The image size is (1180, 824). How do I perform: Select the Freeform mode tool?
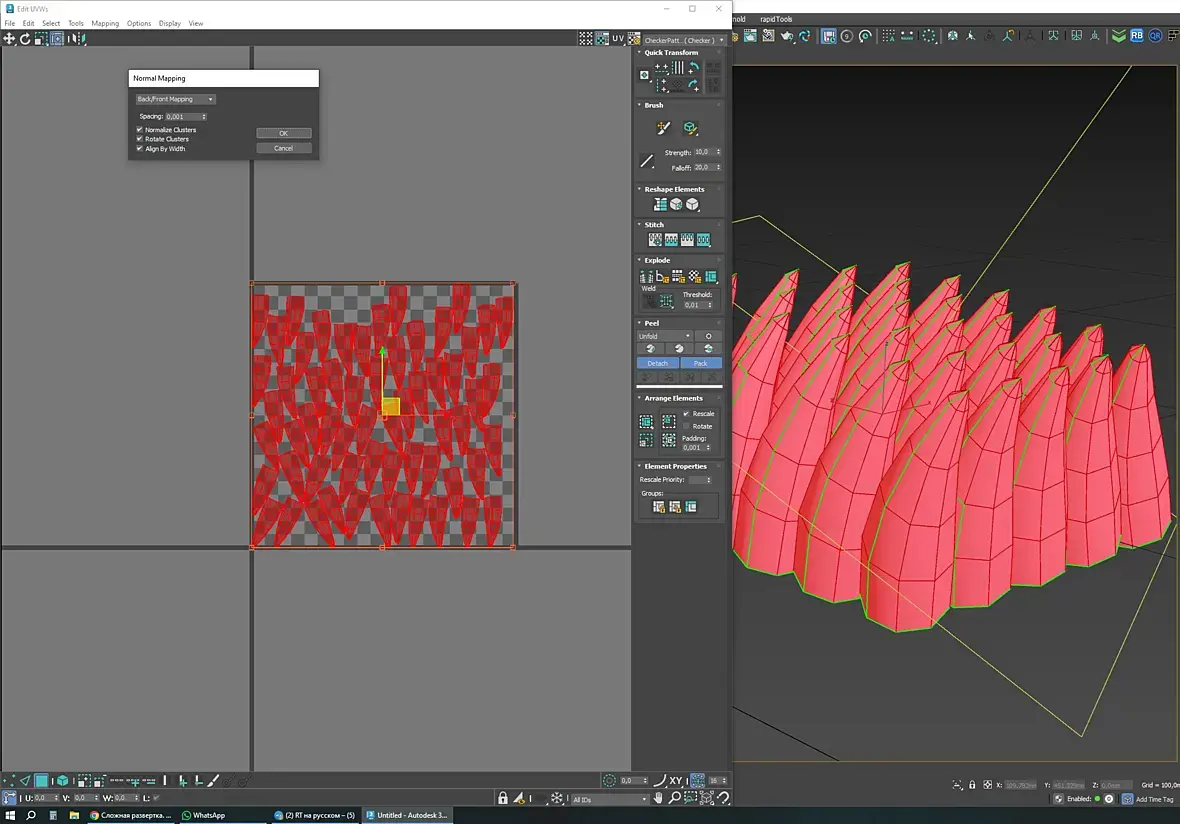pos(57,38)
